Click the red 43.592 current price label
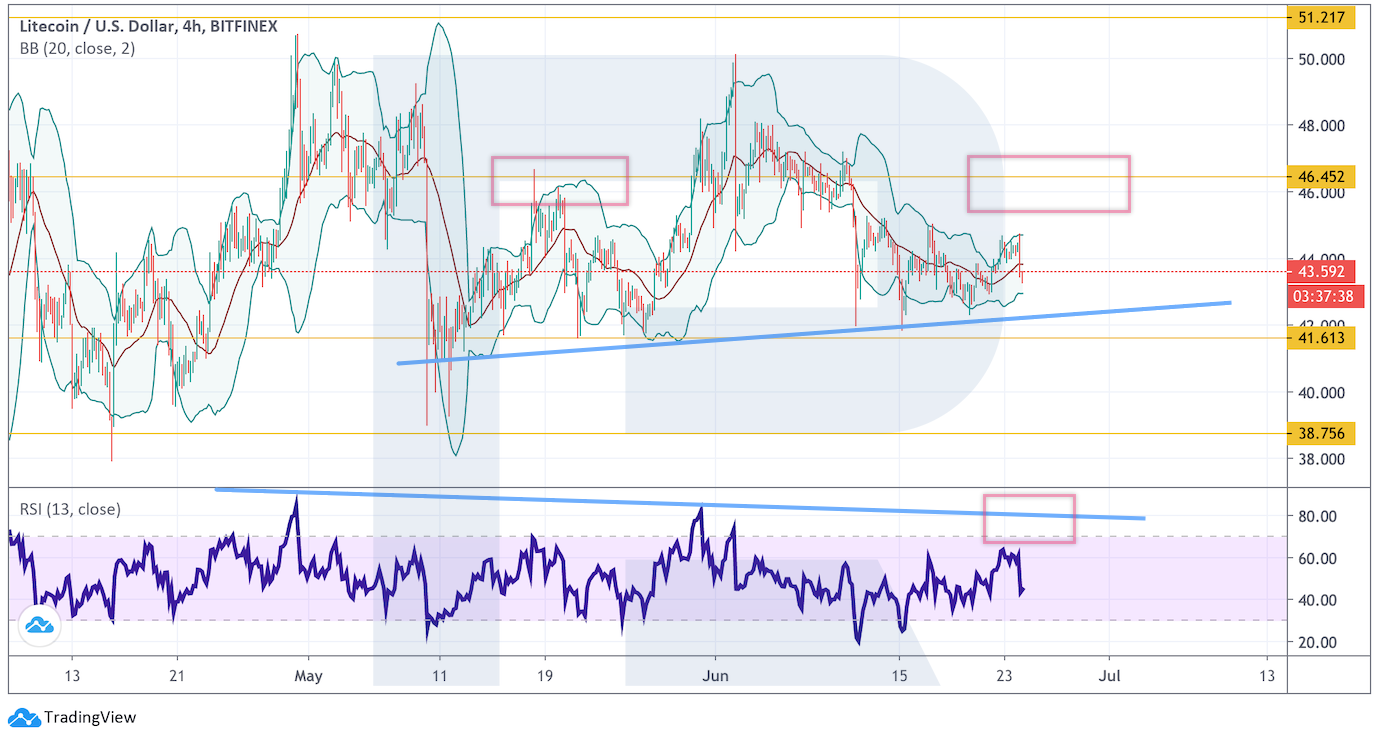 point(1321,271)
